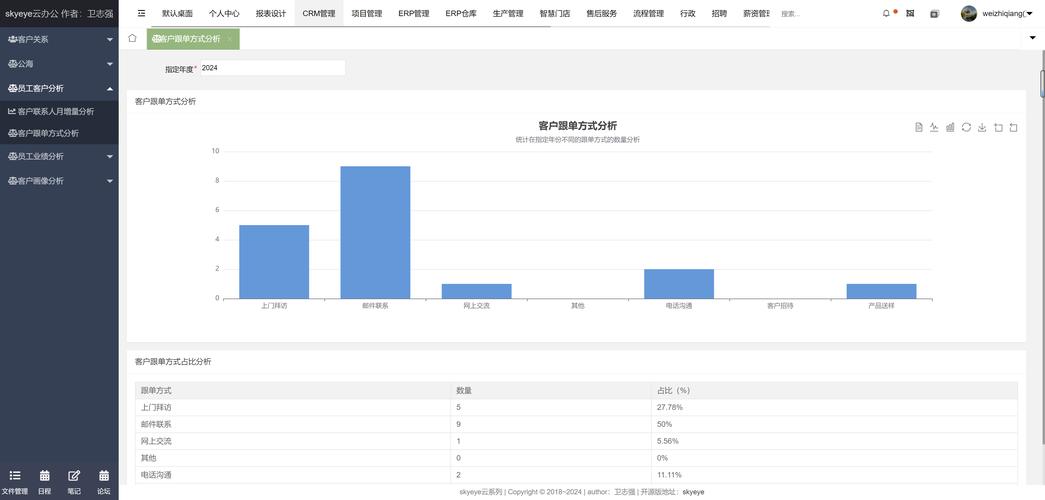The width and height of the screenshot is (1045, 500).
Task: Toggle the sidebar collapse hamburger icon
Action: click(141, 13)
